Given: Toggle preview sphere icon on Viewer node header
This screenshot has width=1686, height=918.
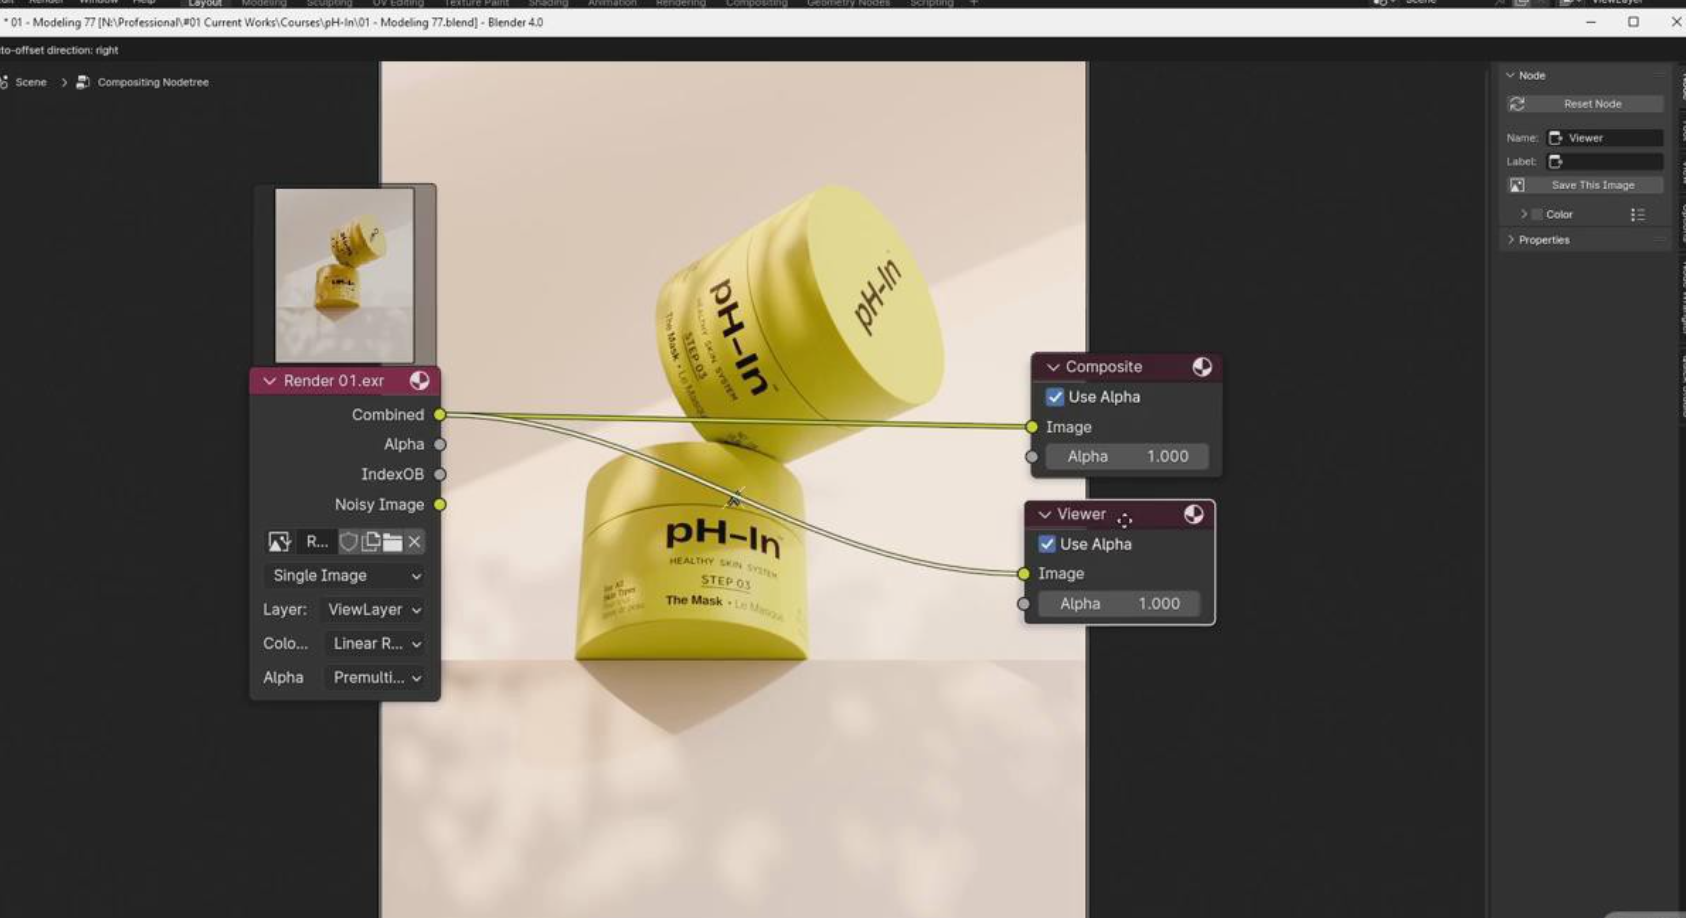Looking at the screenshot, I should click(1194, 514).
